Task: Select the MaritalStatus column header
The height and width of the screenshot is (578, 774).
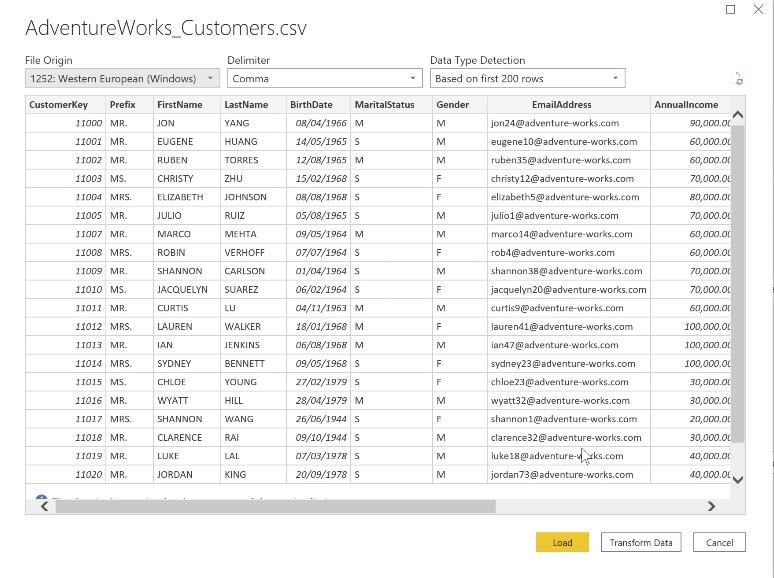Action: (391, 105)
